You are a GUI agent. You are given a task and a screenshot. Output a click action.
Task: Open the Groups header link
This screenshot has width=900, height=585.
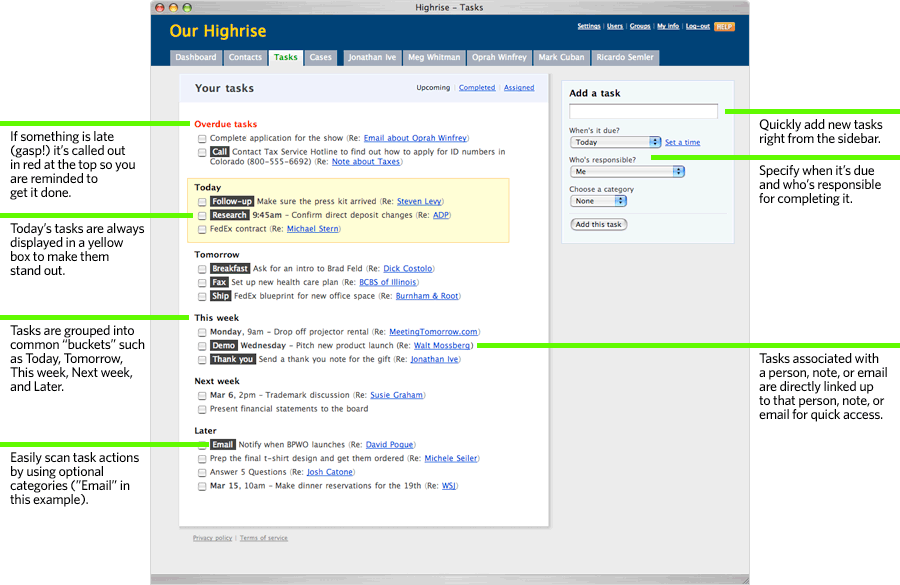click(x=640, y=26)
